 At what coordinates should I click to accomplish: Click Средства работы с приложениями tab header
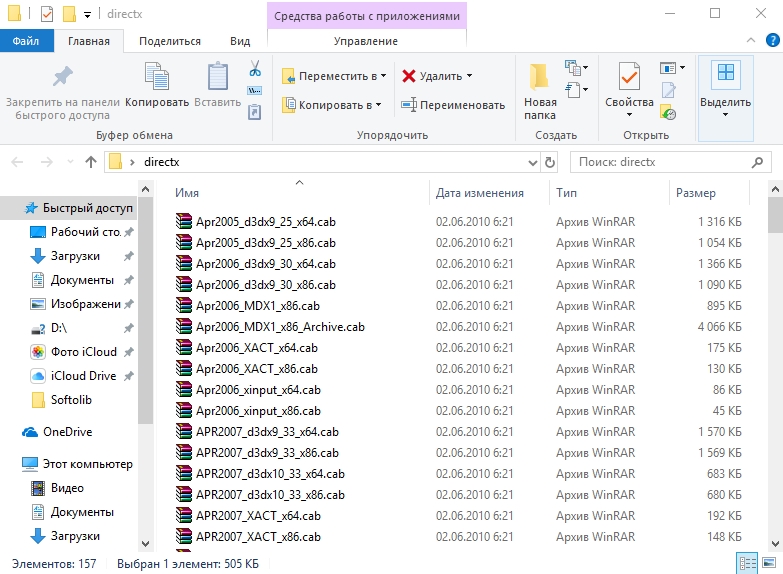pos(367,16)
